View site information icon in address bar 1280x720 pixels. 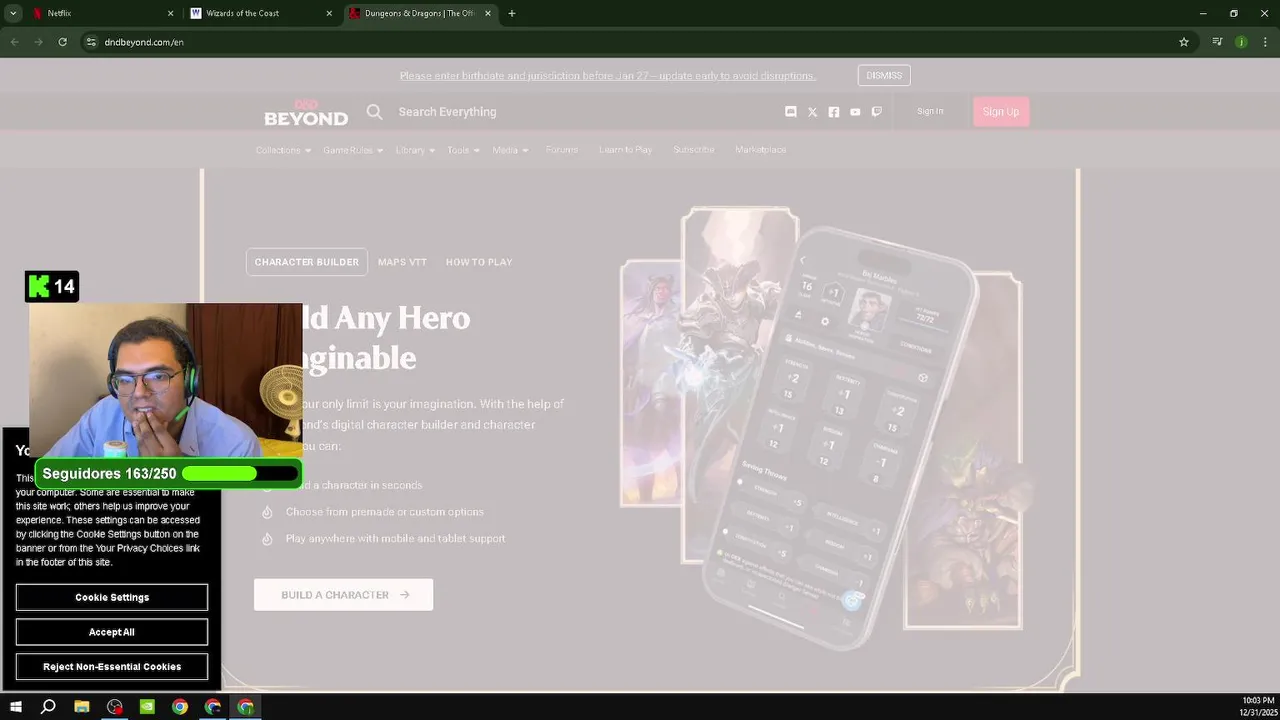click(91, 42)
